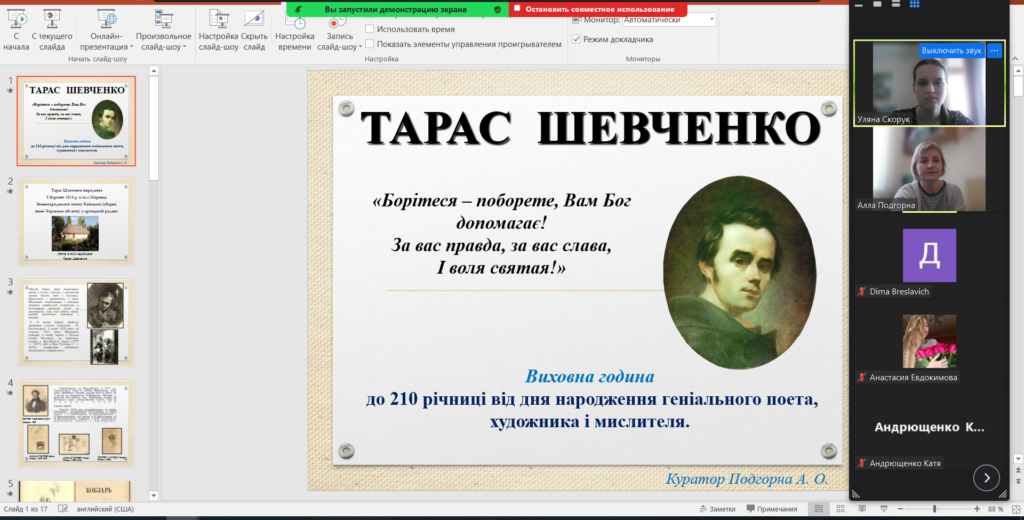
Task: Start slideshow from the status bar icon
Action: point(884,509)
